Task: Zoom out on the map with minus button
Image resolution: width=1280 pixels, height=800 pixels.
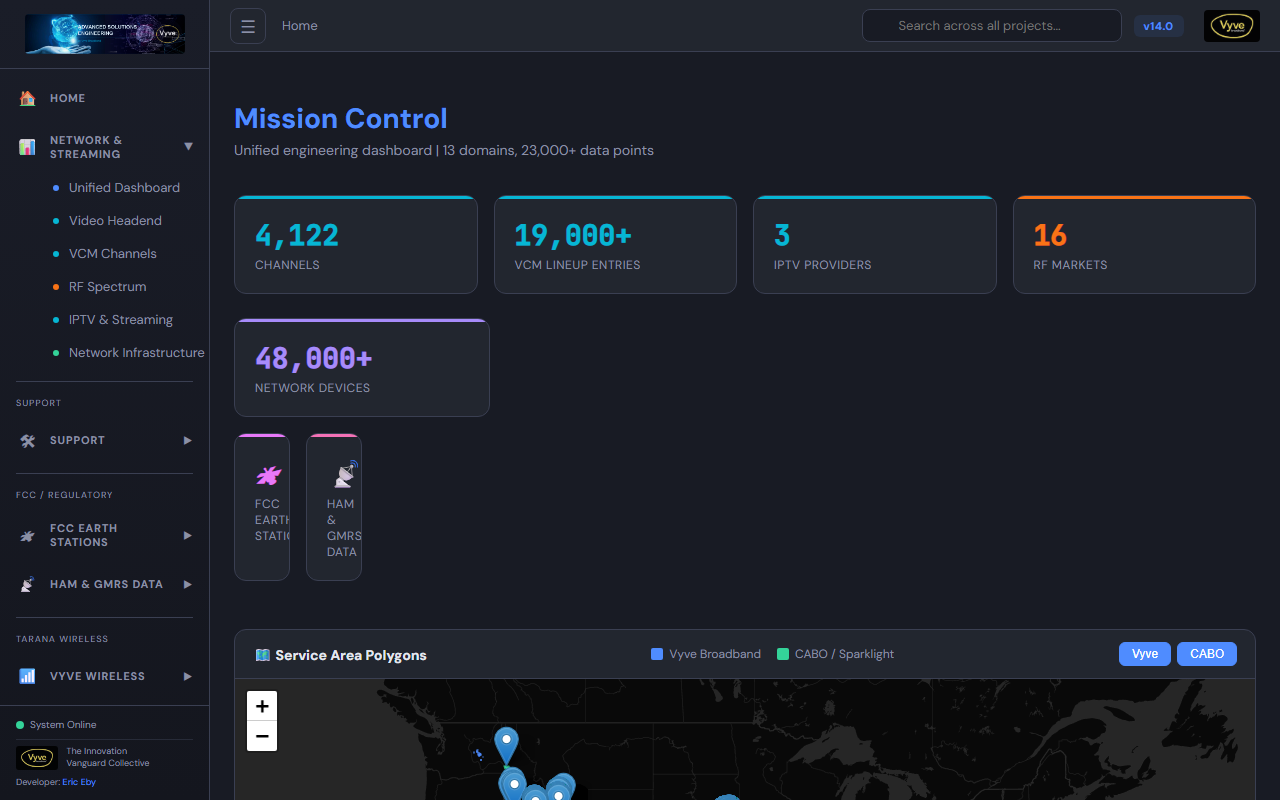Action: coord(262,736)
